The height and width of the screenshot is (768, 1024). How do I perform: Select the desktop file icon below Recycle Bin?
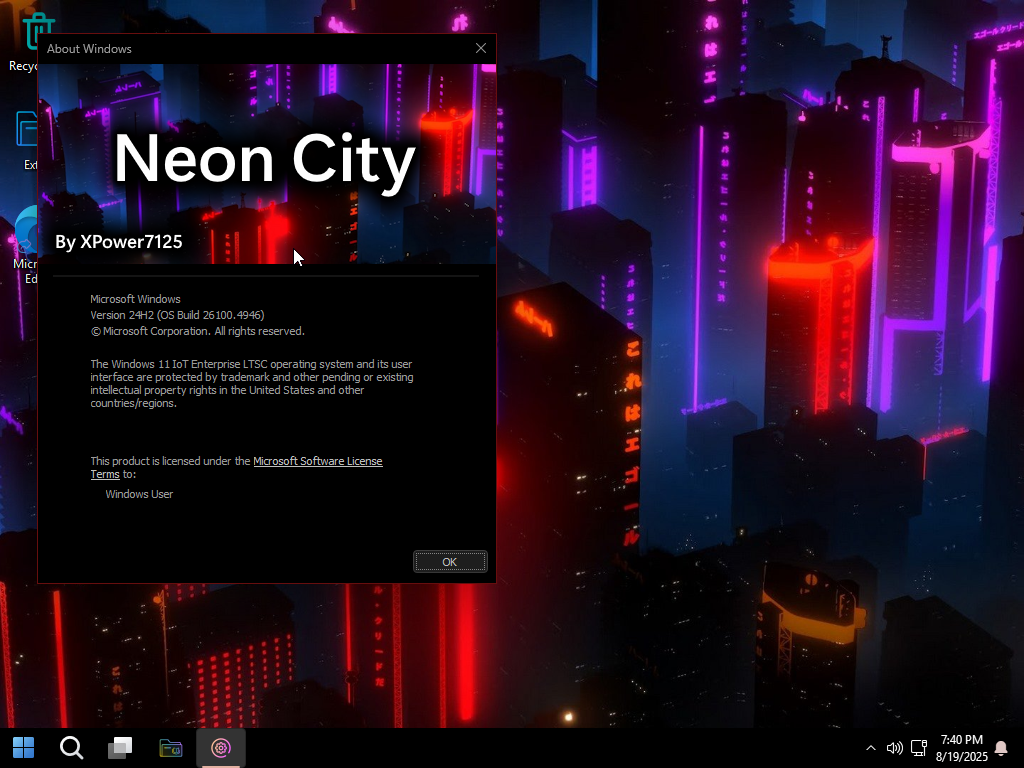tap(26, 140)
